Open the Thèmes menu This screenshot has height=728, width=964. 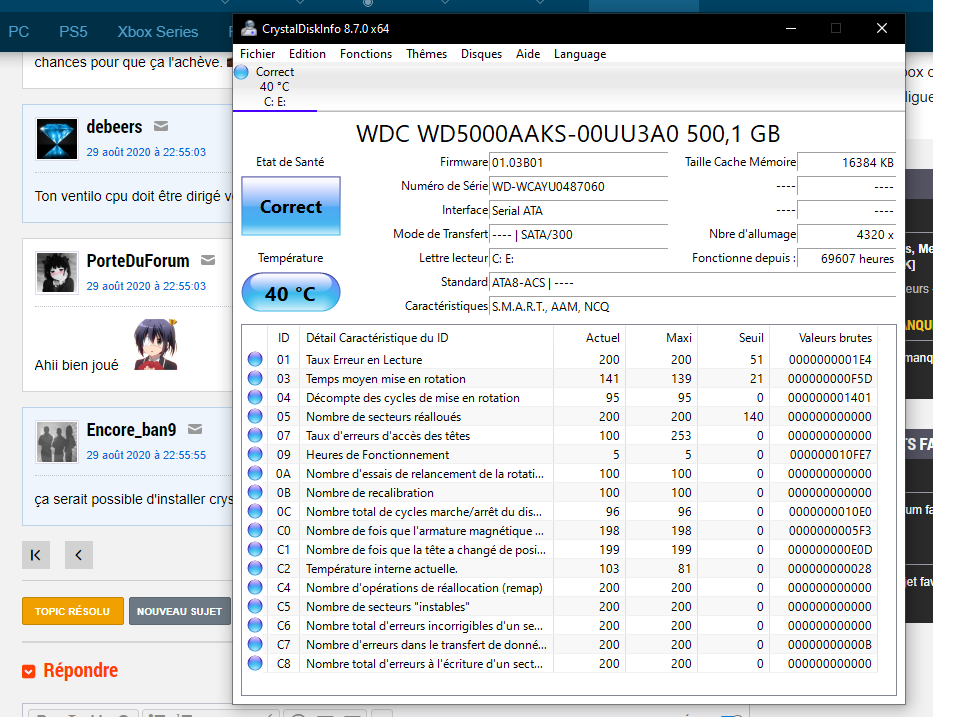click(x=427, y=54)
